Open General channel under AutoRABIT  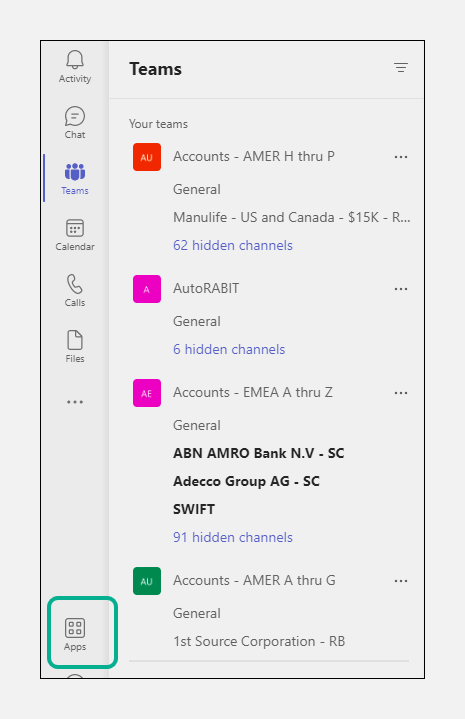(197, 321)
